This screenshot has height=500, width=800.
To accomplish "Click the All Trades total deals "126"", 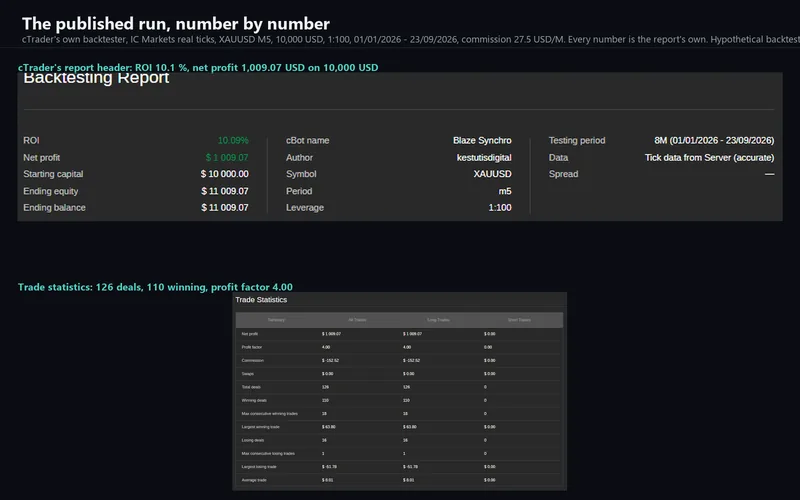I will (325, 387).
